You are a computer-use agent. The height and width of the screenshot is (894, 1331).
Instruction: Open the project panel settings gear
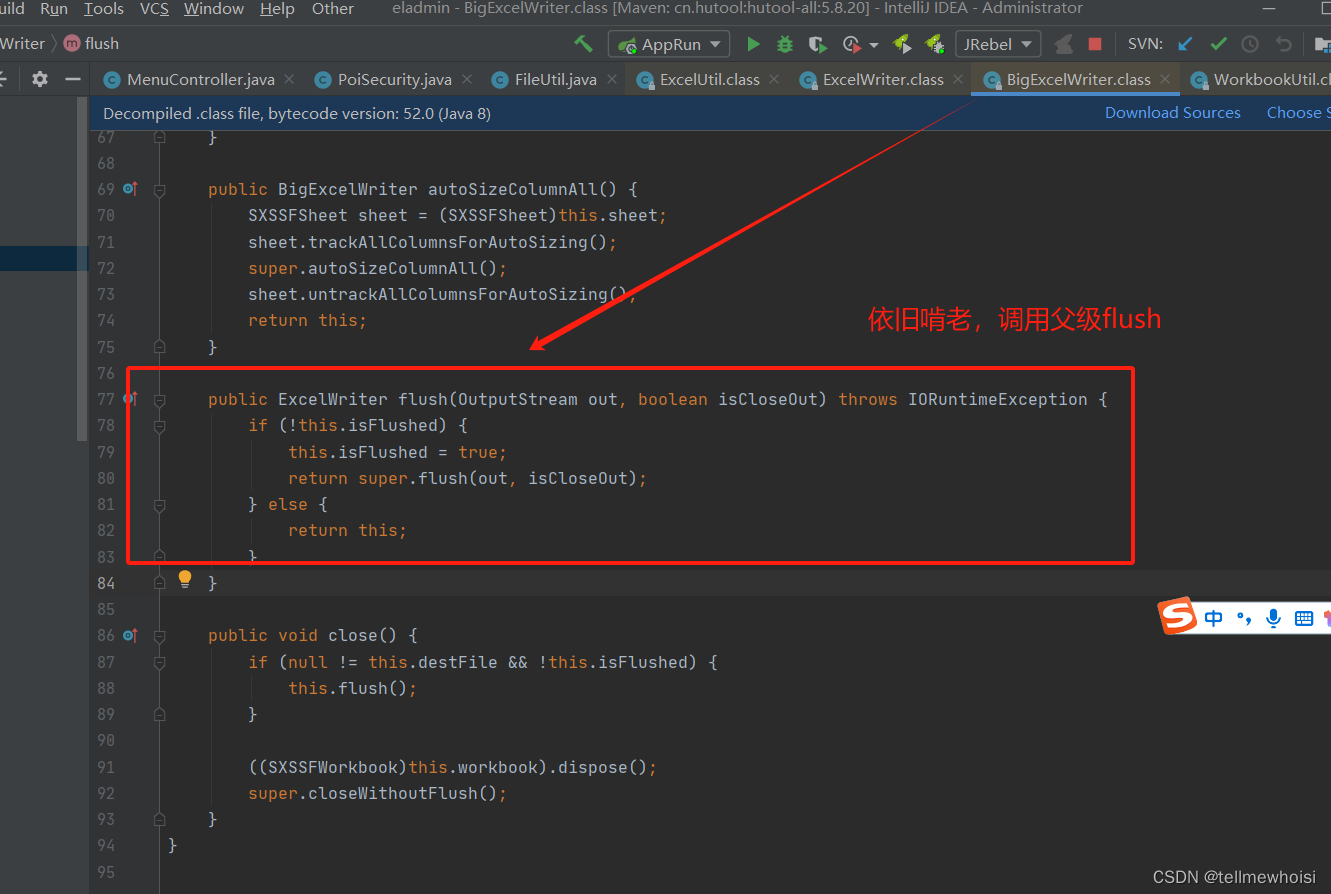pyautogui.click(x=39, y=79)
